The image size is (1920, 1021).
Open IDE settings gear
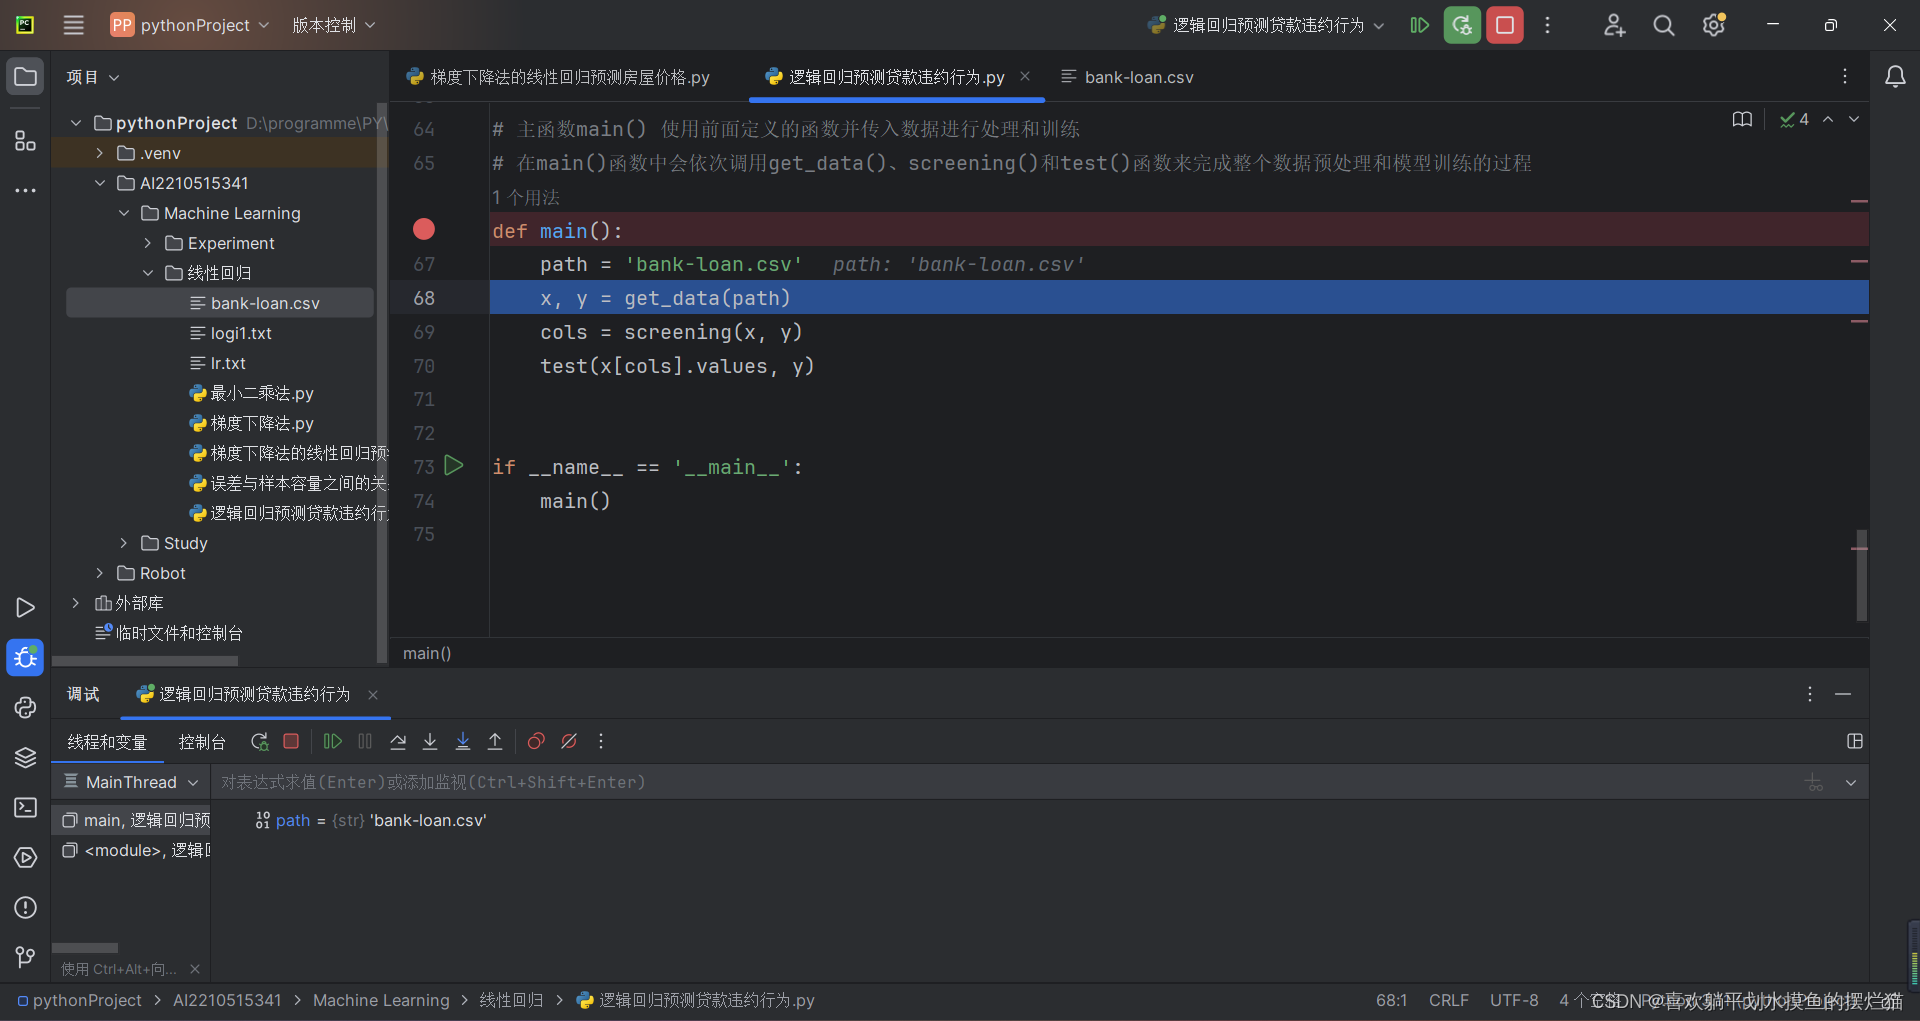pos(1714,25)
